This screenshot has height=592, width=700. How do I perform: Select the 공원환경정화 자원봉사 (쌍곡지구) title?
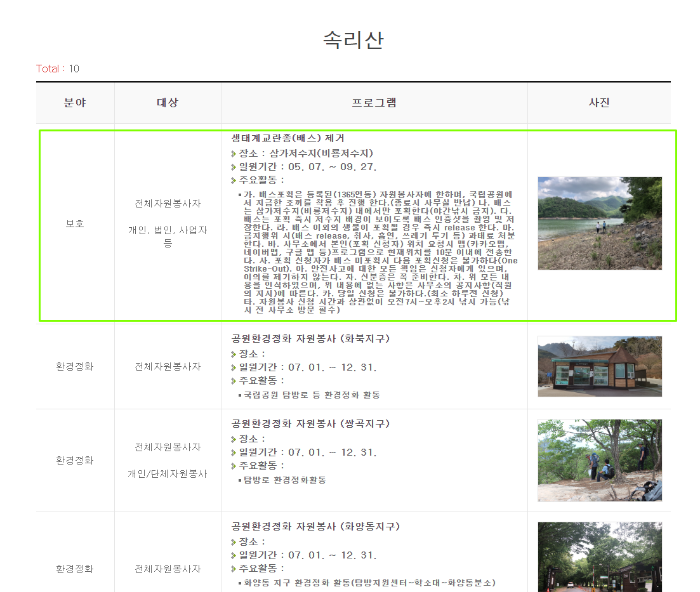(x=310, y=423)
